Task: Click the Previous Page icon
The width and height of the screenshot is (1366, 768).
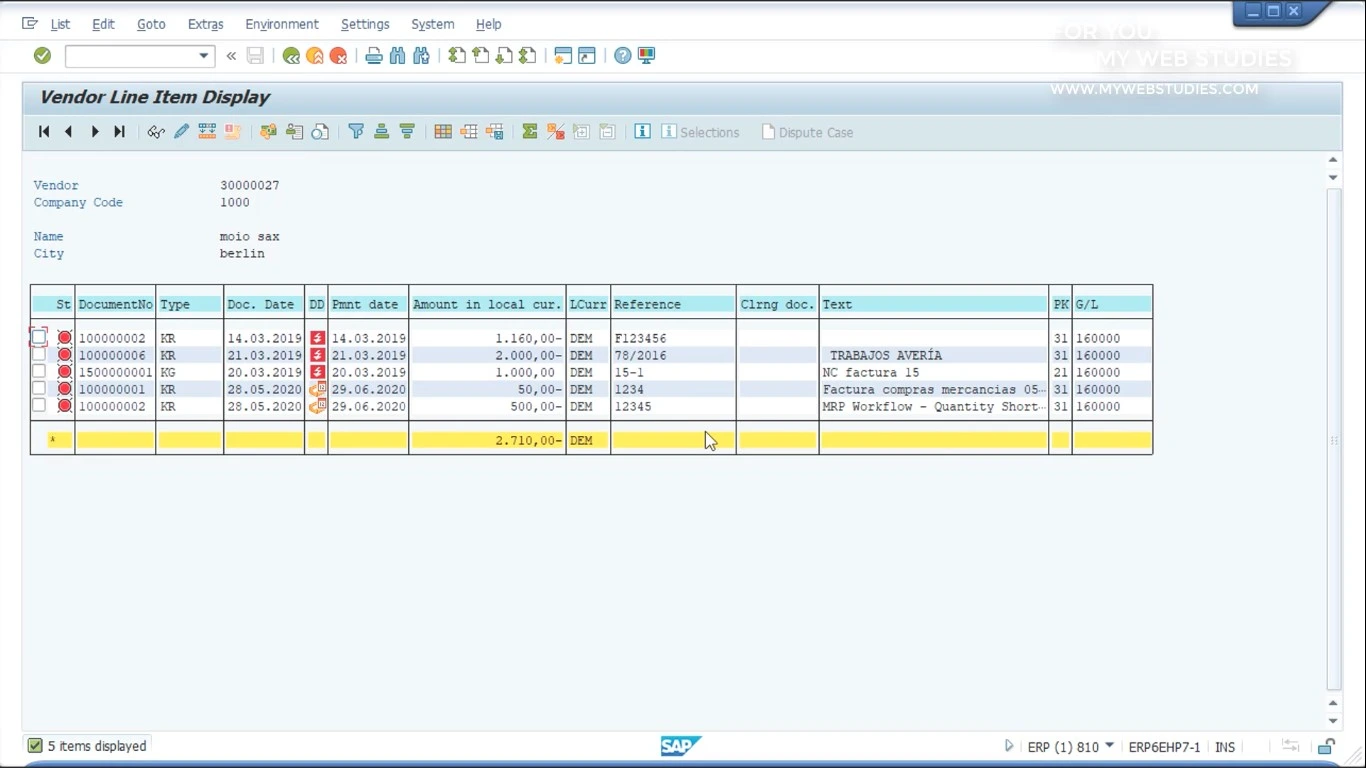Action: 481,56
